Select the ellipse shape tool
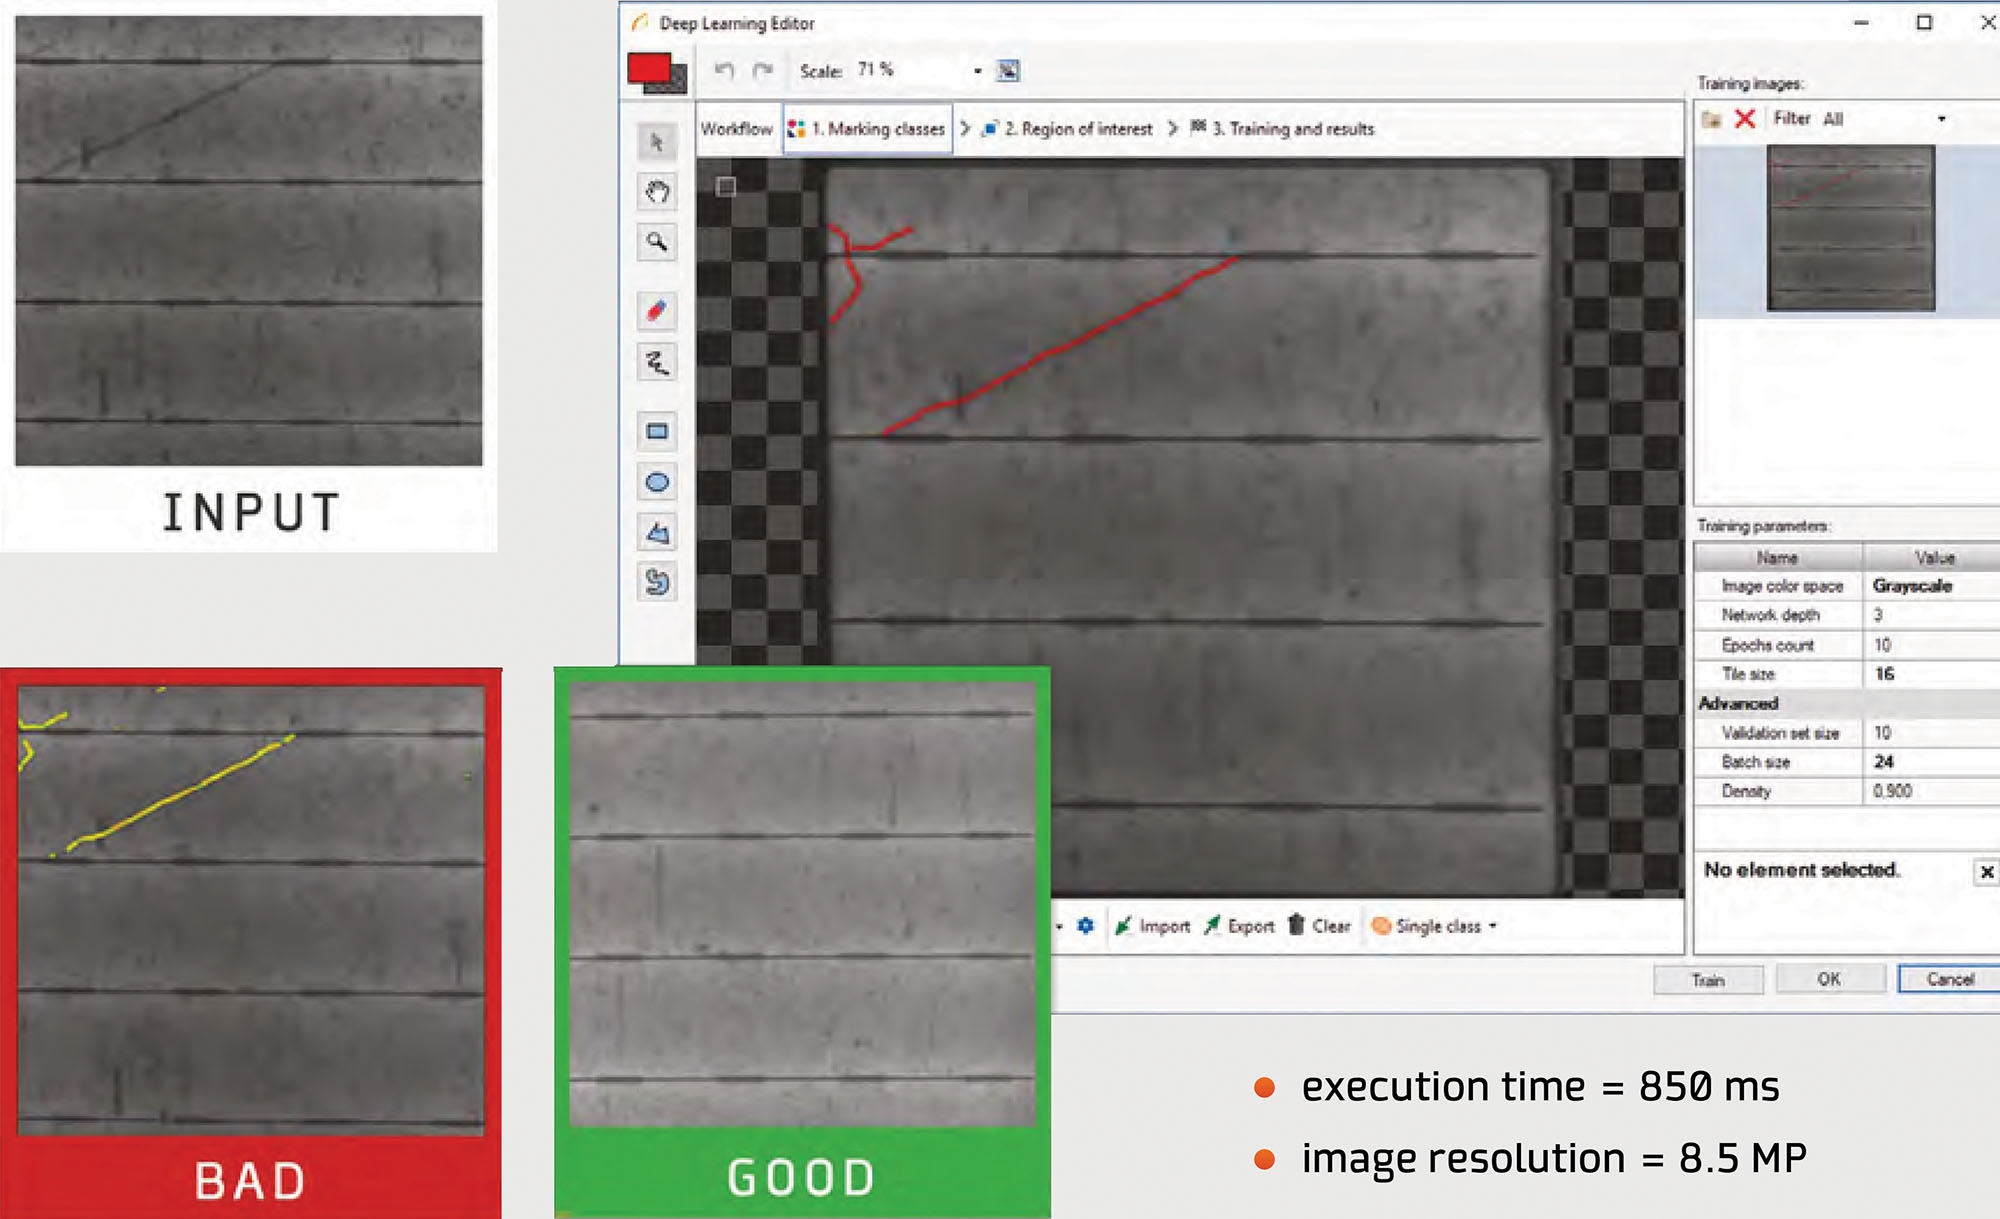 coord(657,483)
